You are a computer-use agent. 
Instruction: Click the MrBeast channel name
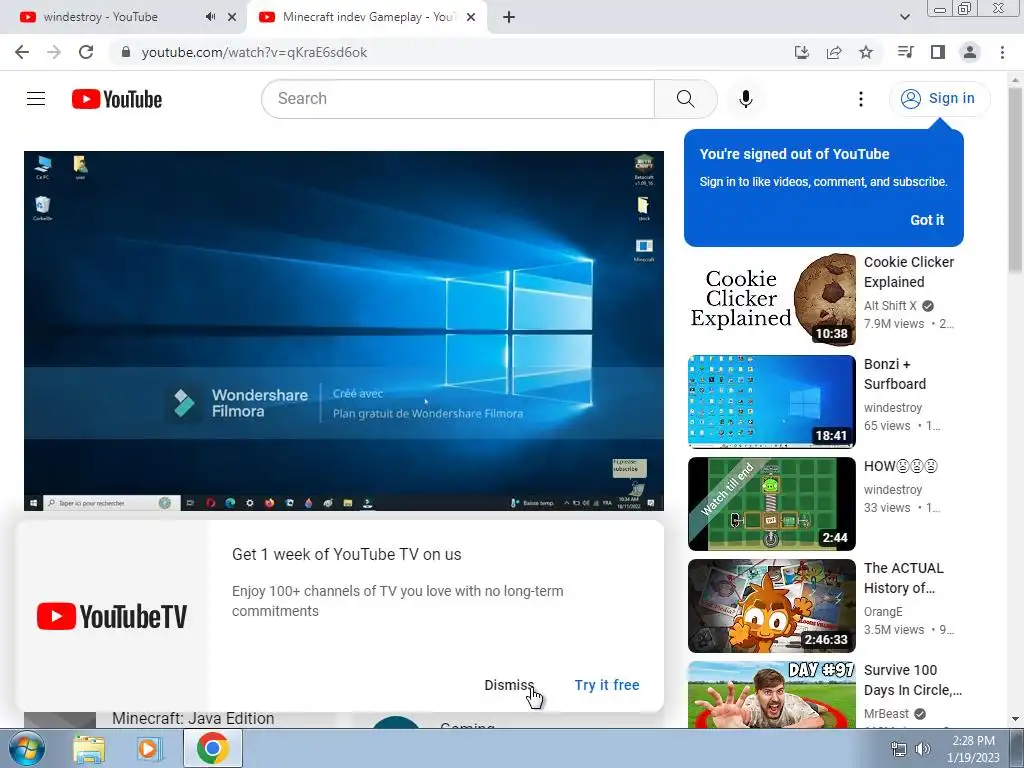(x=886, y=714)
